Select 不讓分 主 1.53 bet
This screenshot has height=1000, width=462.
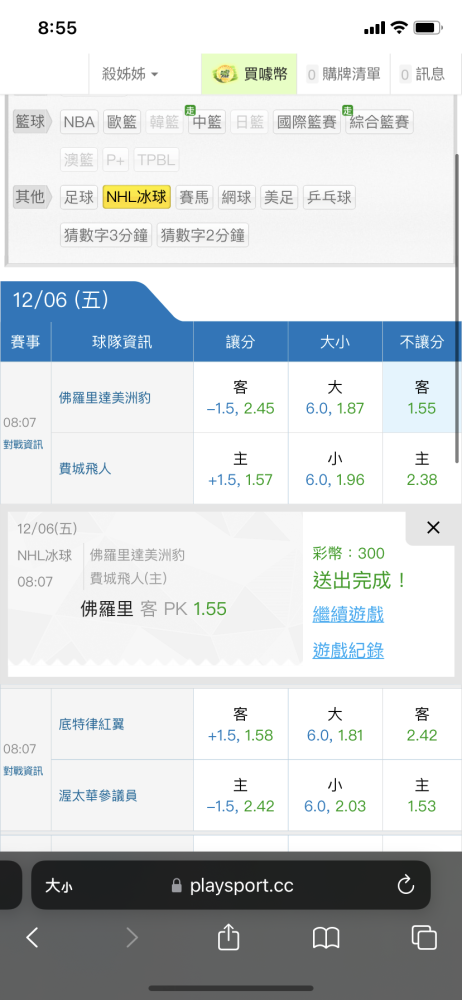pos(422,795)
